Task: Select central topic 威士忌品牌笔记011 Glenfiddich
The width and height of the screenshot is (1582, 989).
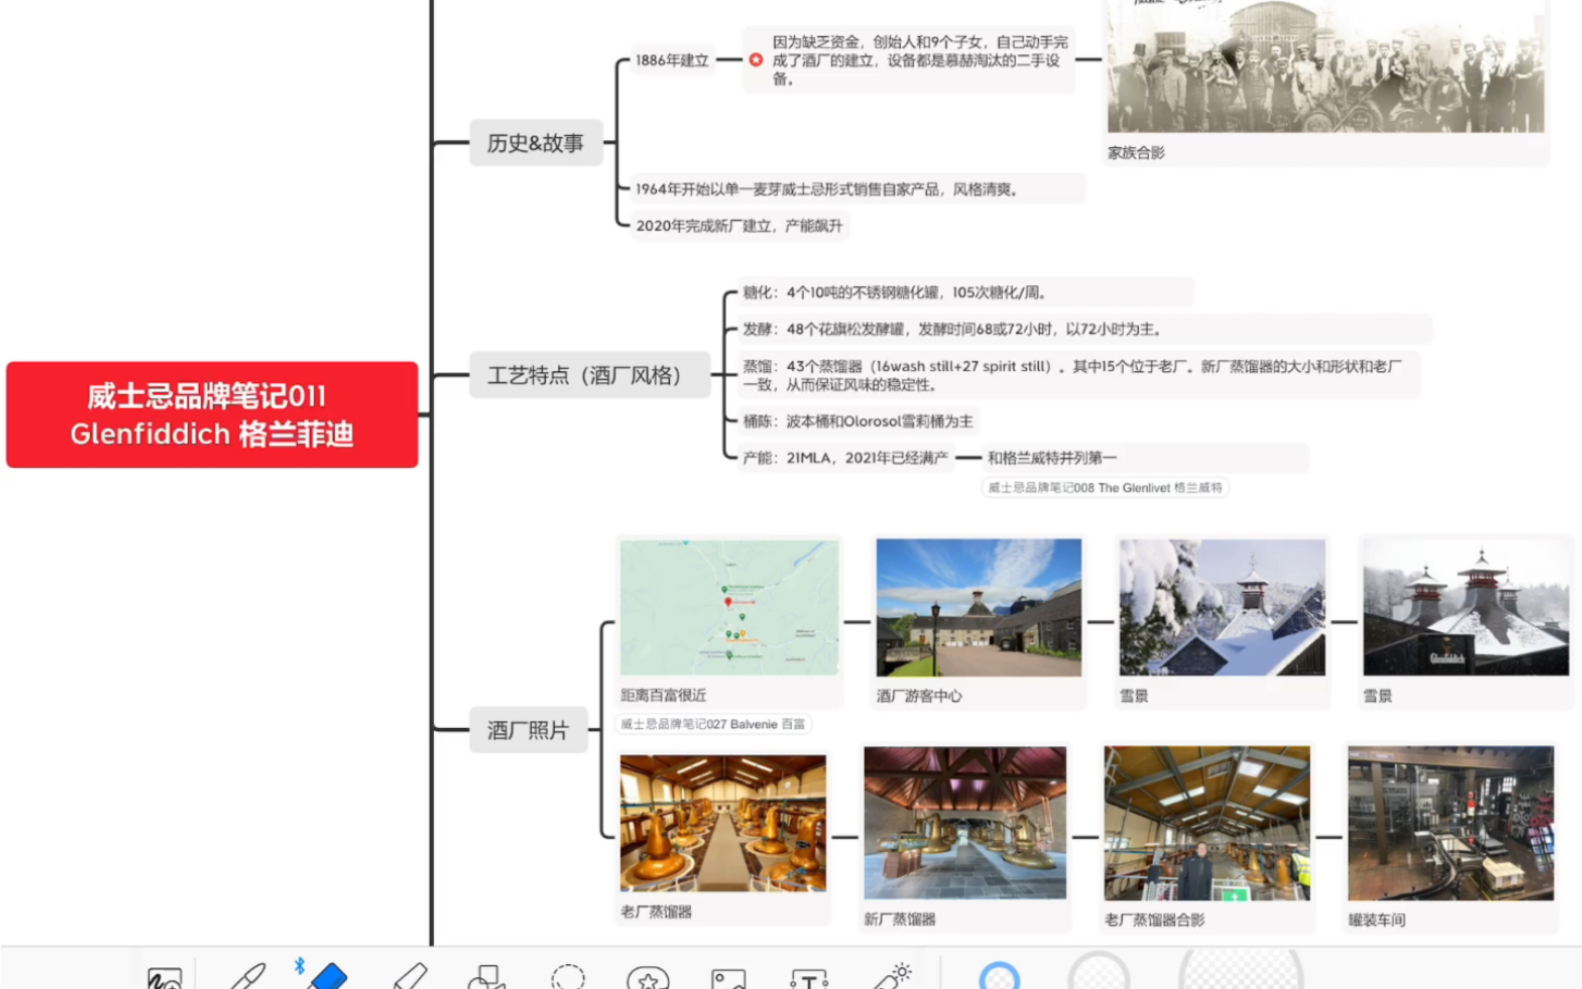Action: pyautogui.click(x=212, y=414)
